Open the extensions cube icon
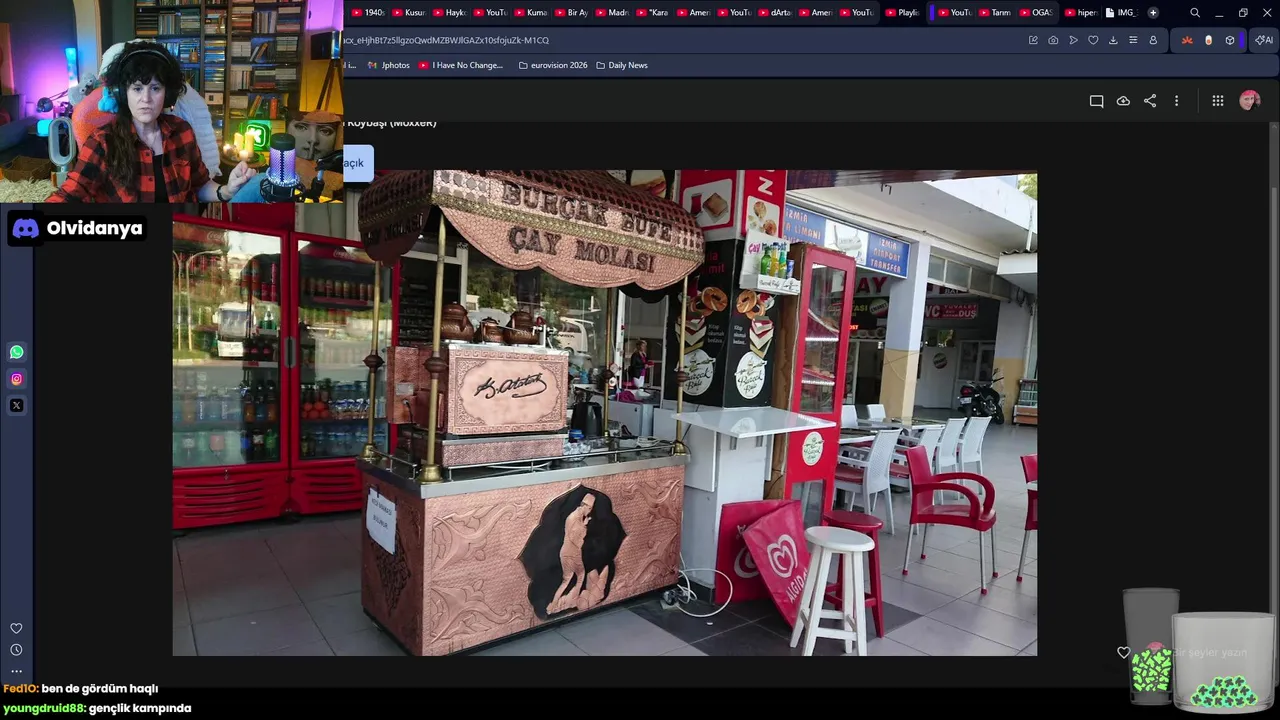 coord(1230,40)
